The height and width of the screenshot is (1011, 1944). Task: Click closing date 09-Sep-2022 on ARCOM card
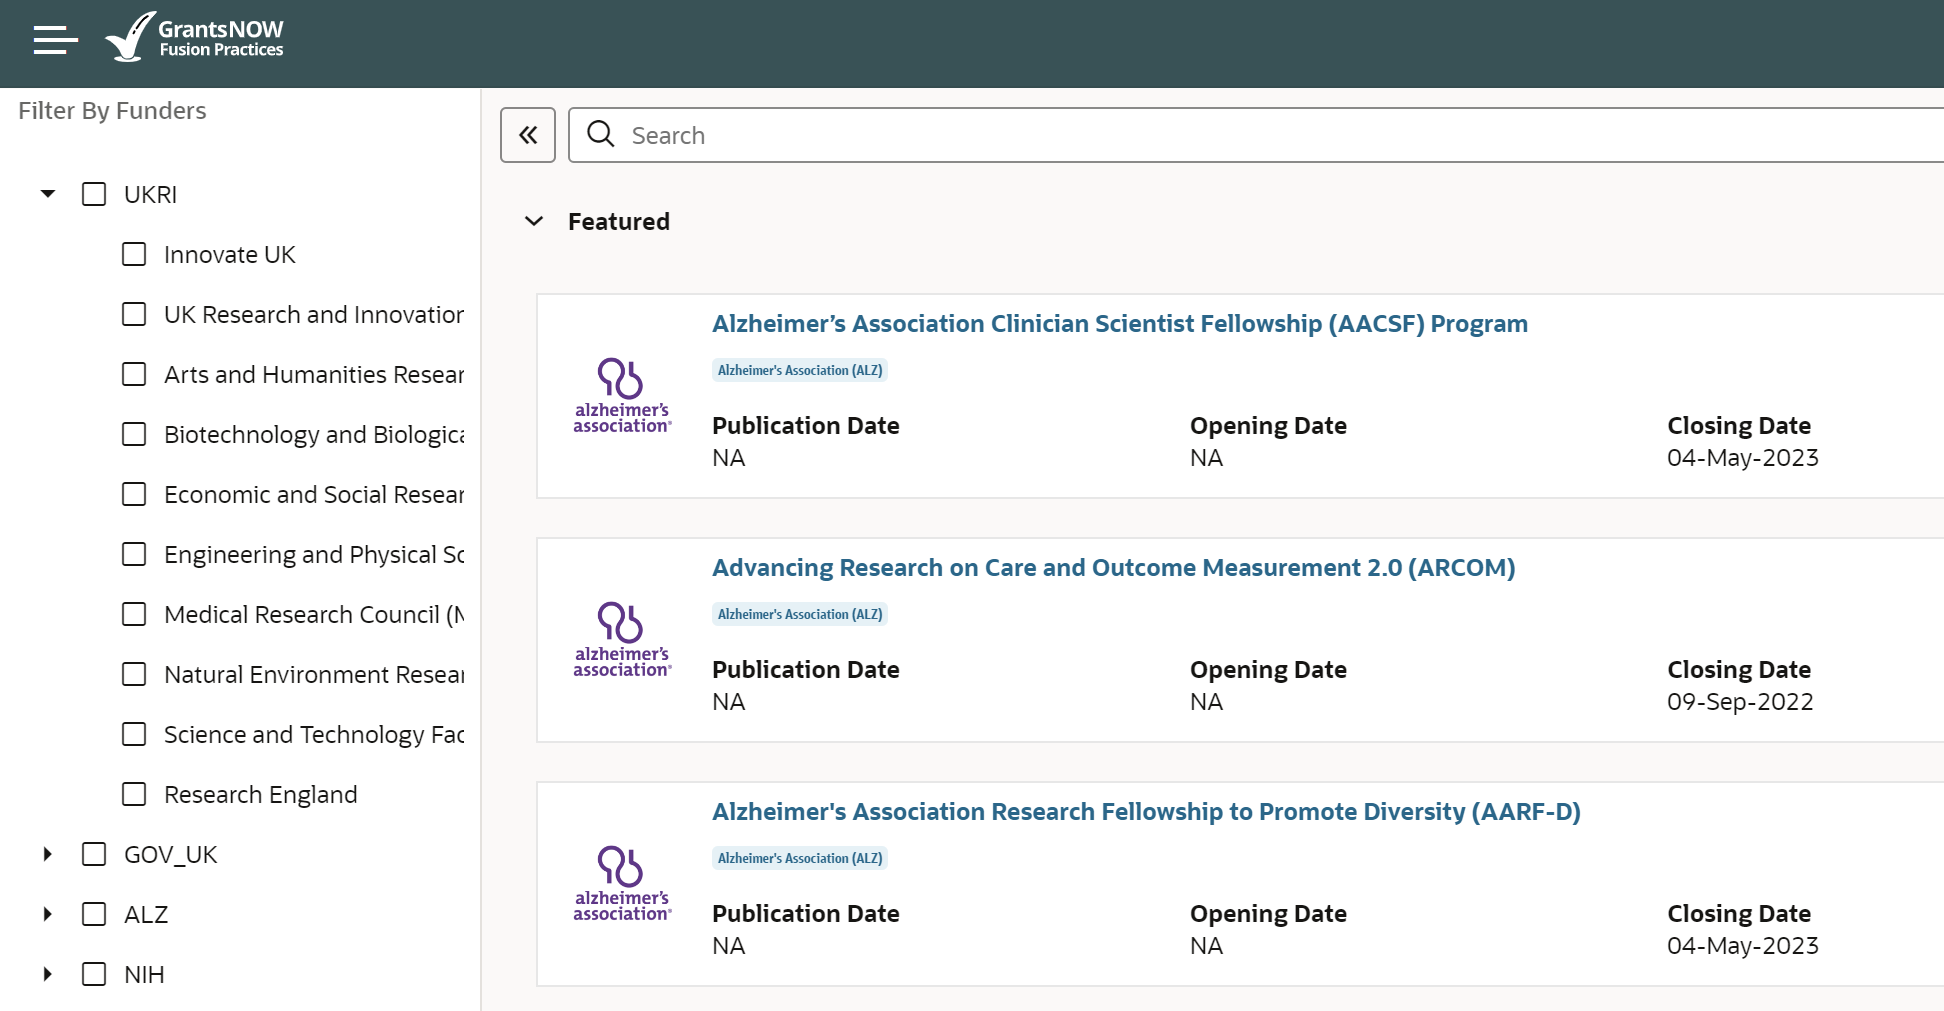[x=1740, y=702]
